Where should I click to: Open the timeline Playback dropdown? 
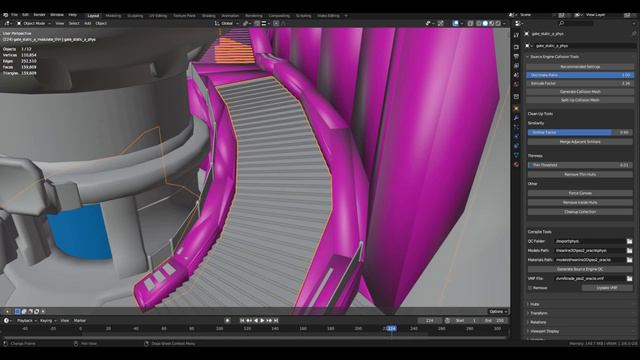pos(27,321)
